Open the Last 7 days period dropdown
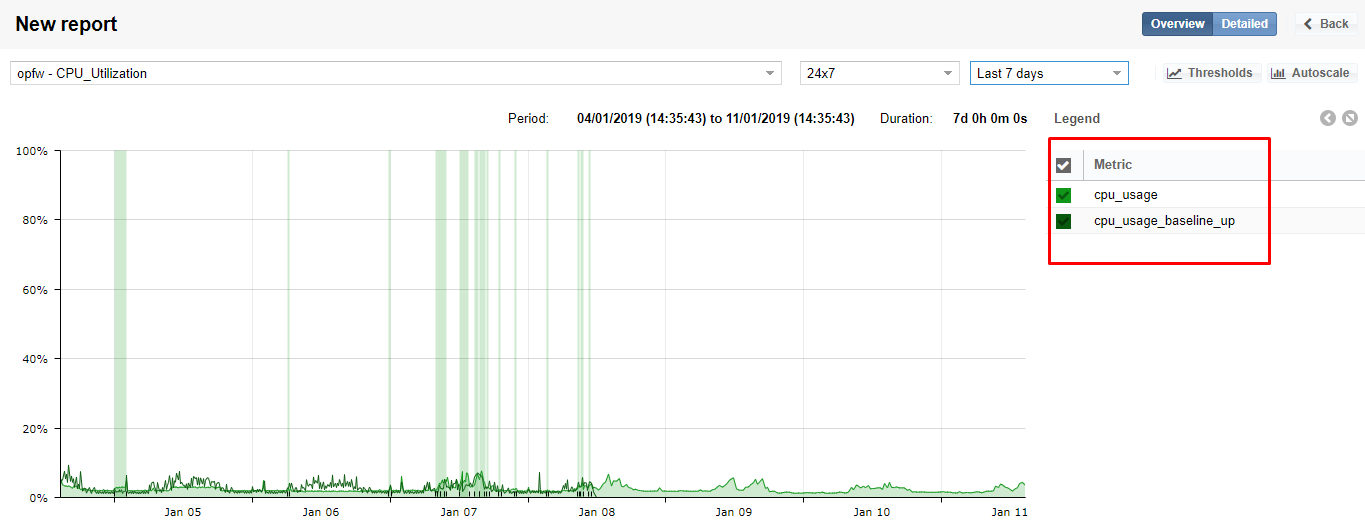This screenshot has height=532, width=1365. point(1049,73)
